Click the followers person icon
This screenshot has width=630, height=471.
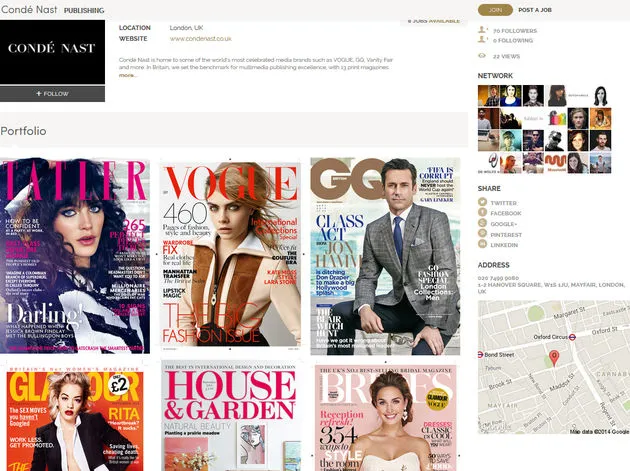[x=483, y=30]
